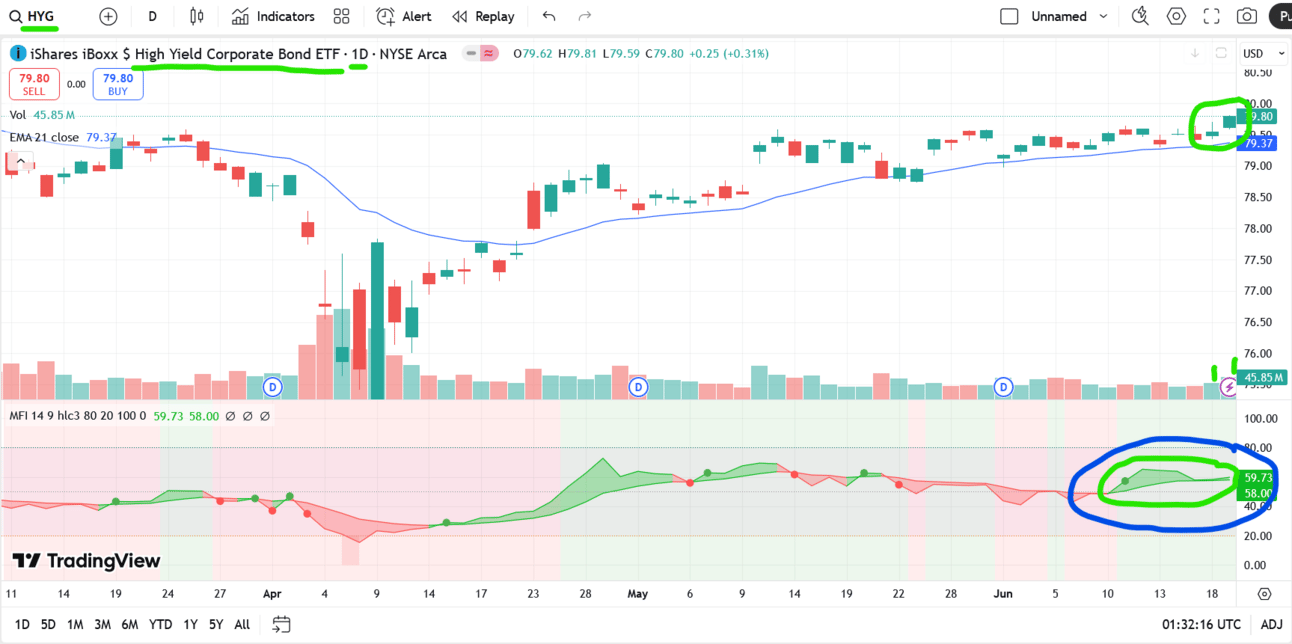Toggle ADJ dividend adjustment
This screenshot has width=1292, height=644.
[1271, 624]
